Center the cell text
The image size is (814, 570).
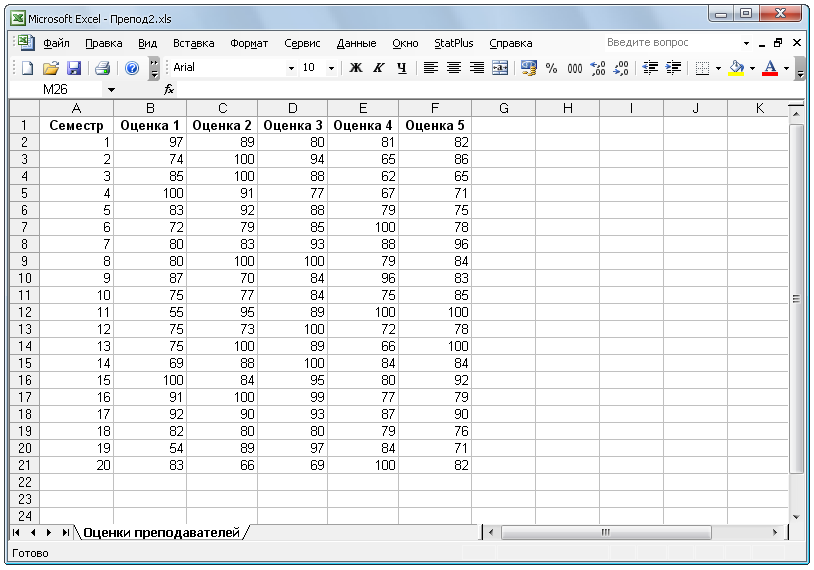[454, 68]
